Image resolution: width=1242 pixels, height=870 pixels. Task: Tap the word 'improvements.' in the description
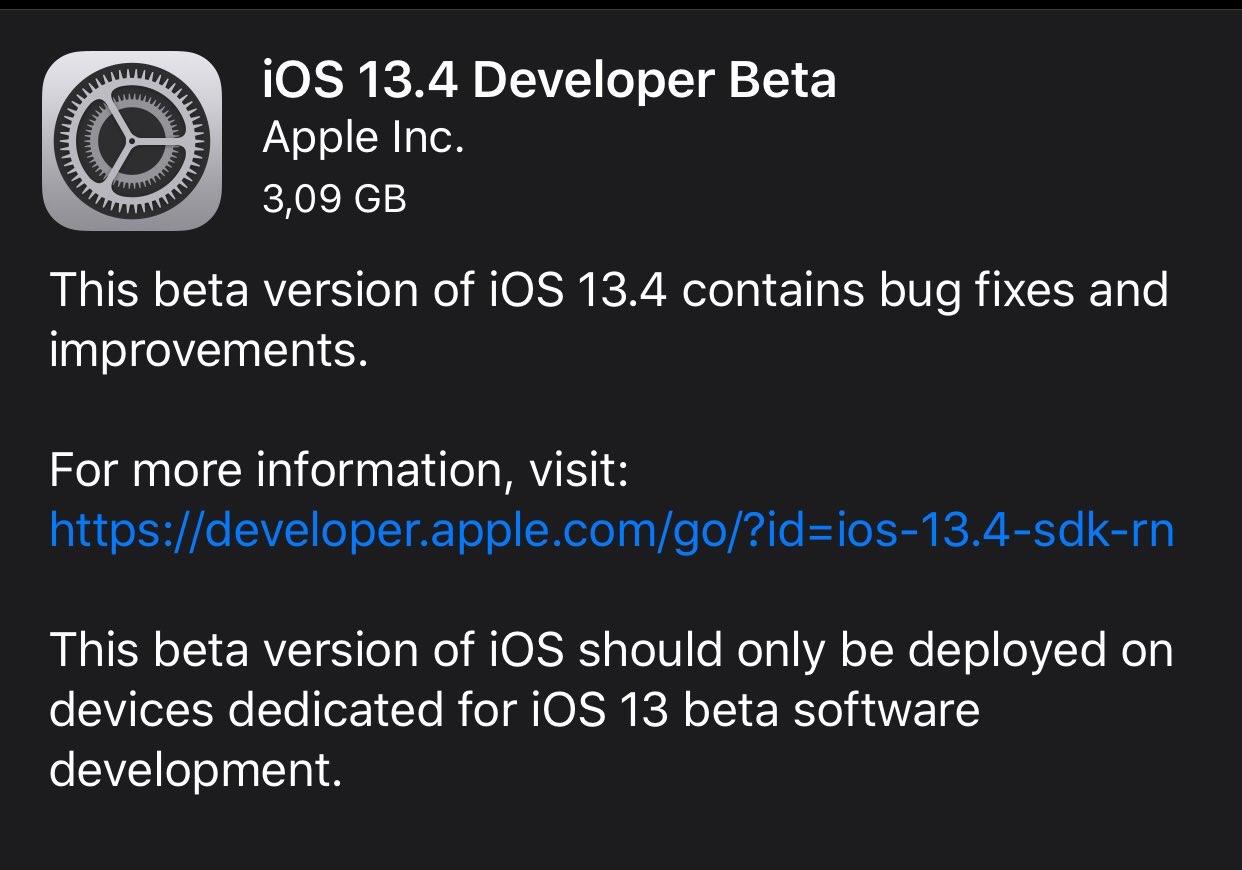click(x=209, y=351)
